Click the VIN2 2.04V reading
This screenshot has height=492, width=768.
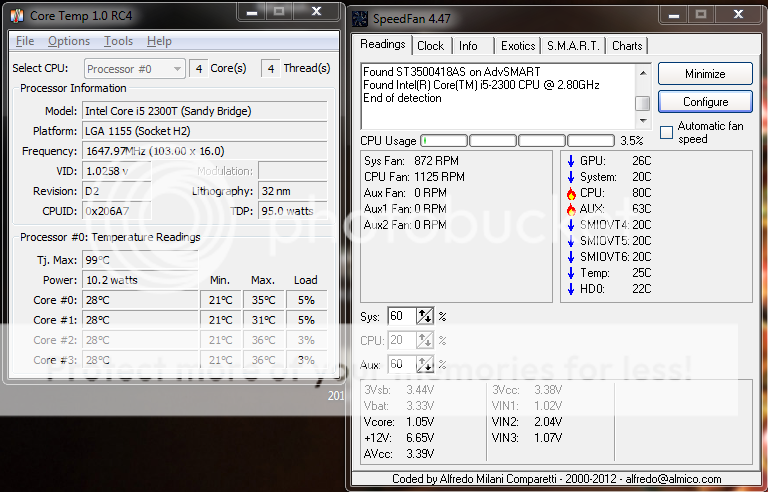tap(527, 422)
